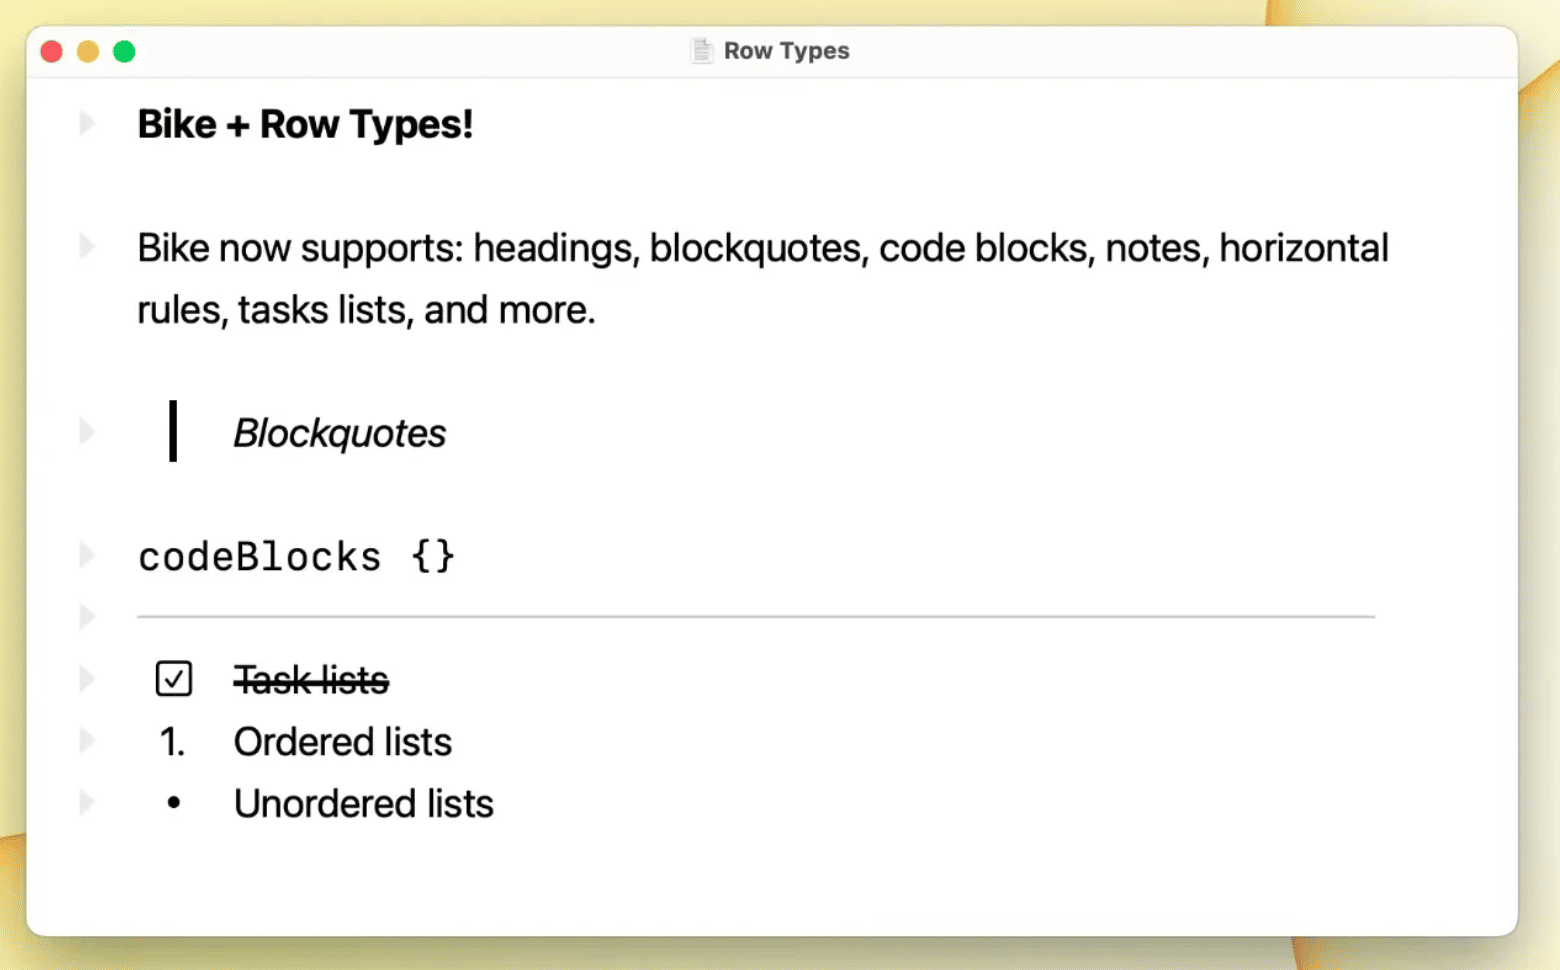Click the Unordered lists item text
The height and width of the screenshot is (970, 1560).
[364, 804]
